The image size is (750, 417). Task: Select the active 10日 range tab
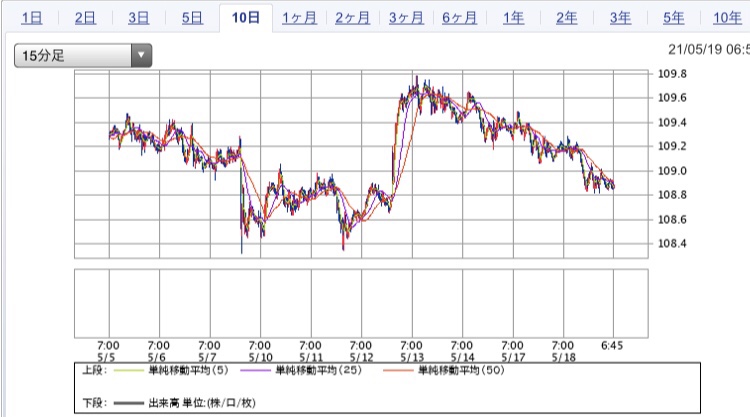pos(246,18)
